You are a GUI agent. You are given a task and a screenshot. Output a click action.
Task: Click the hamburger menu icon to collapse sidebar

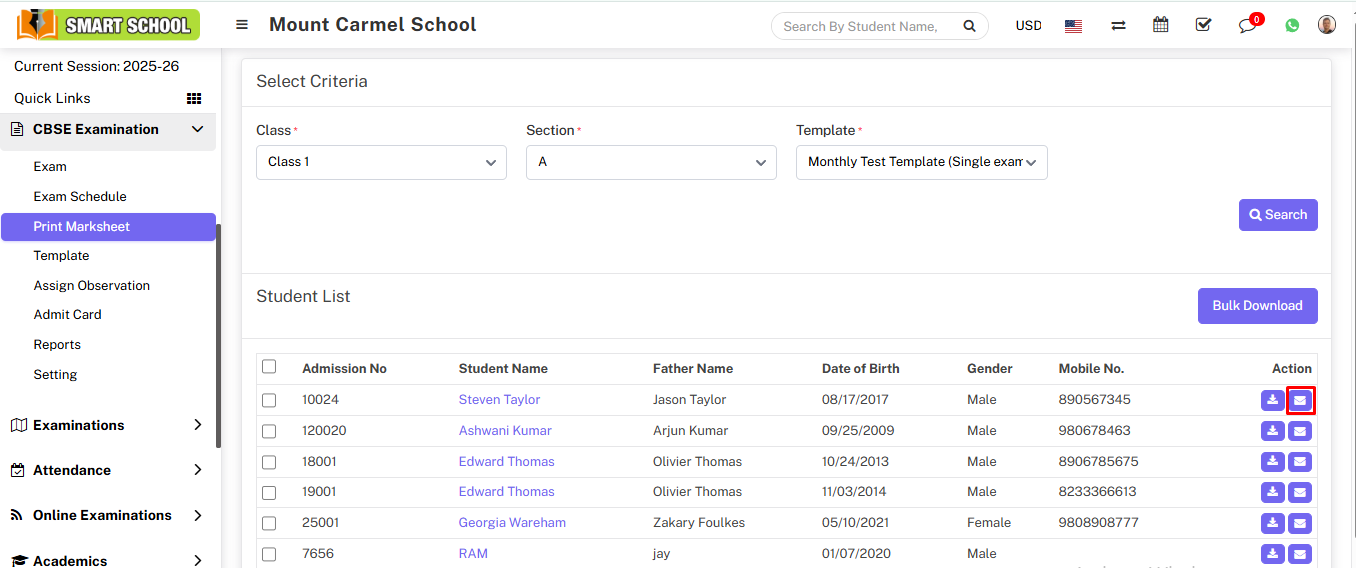coord(242,25)
